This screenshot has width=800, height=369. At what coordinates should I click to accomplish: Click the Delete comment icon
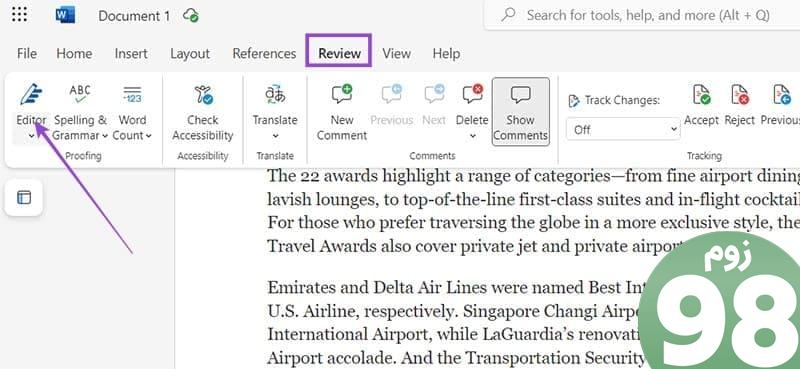[472, 94]
